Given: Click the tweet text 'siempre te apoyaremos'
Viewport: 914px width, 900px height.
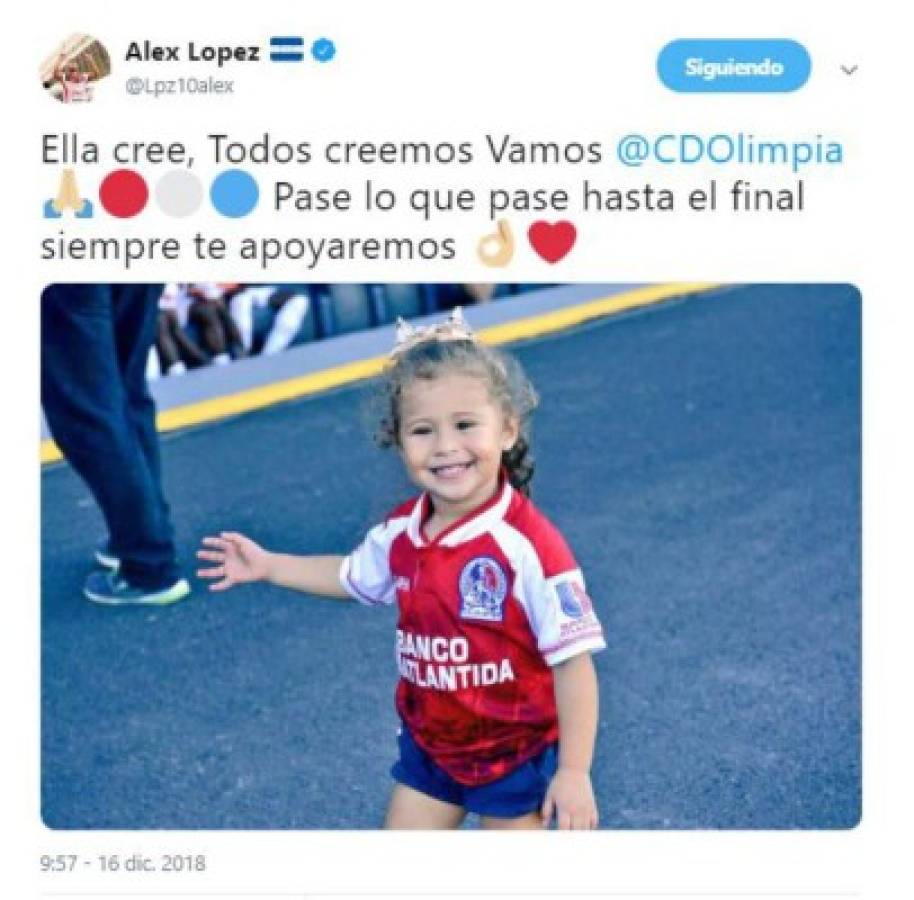Looking at the screenshot, I should tap(248, 246).
